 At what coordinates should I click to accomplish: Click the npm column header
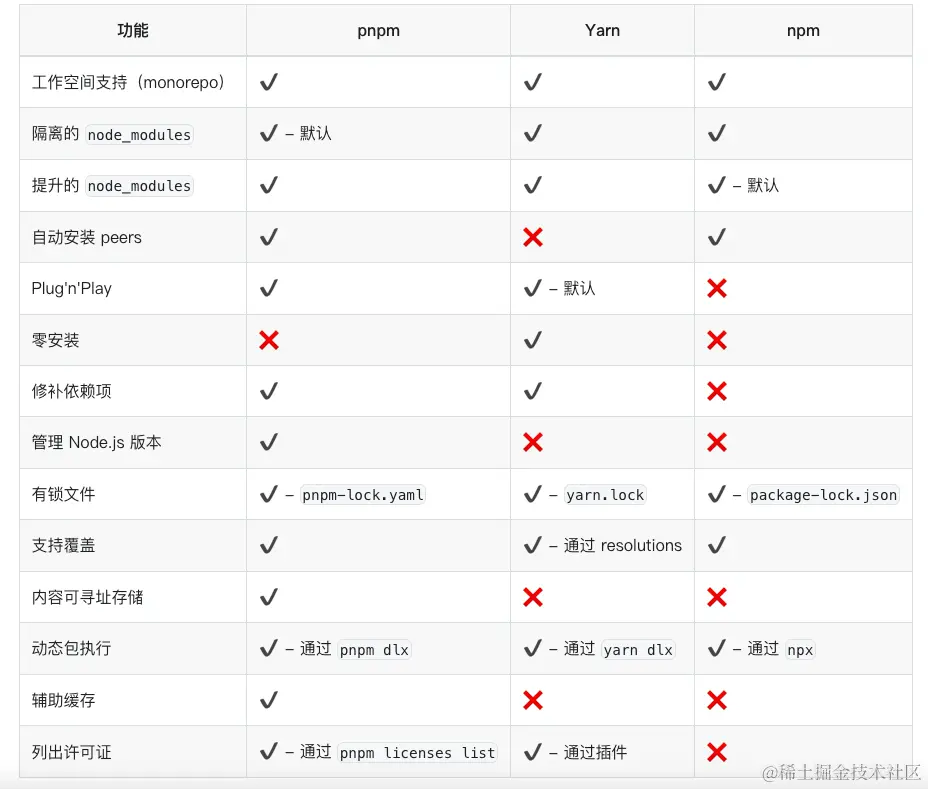[x=803, y=30]
